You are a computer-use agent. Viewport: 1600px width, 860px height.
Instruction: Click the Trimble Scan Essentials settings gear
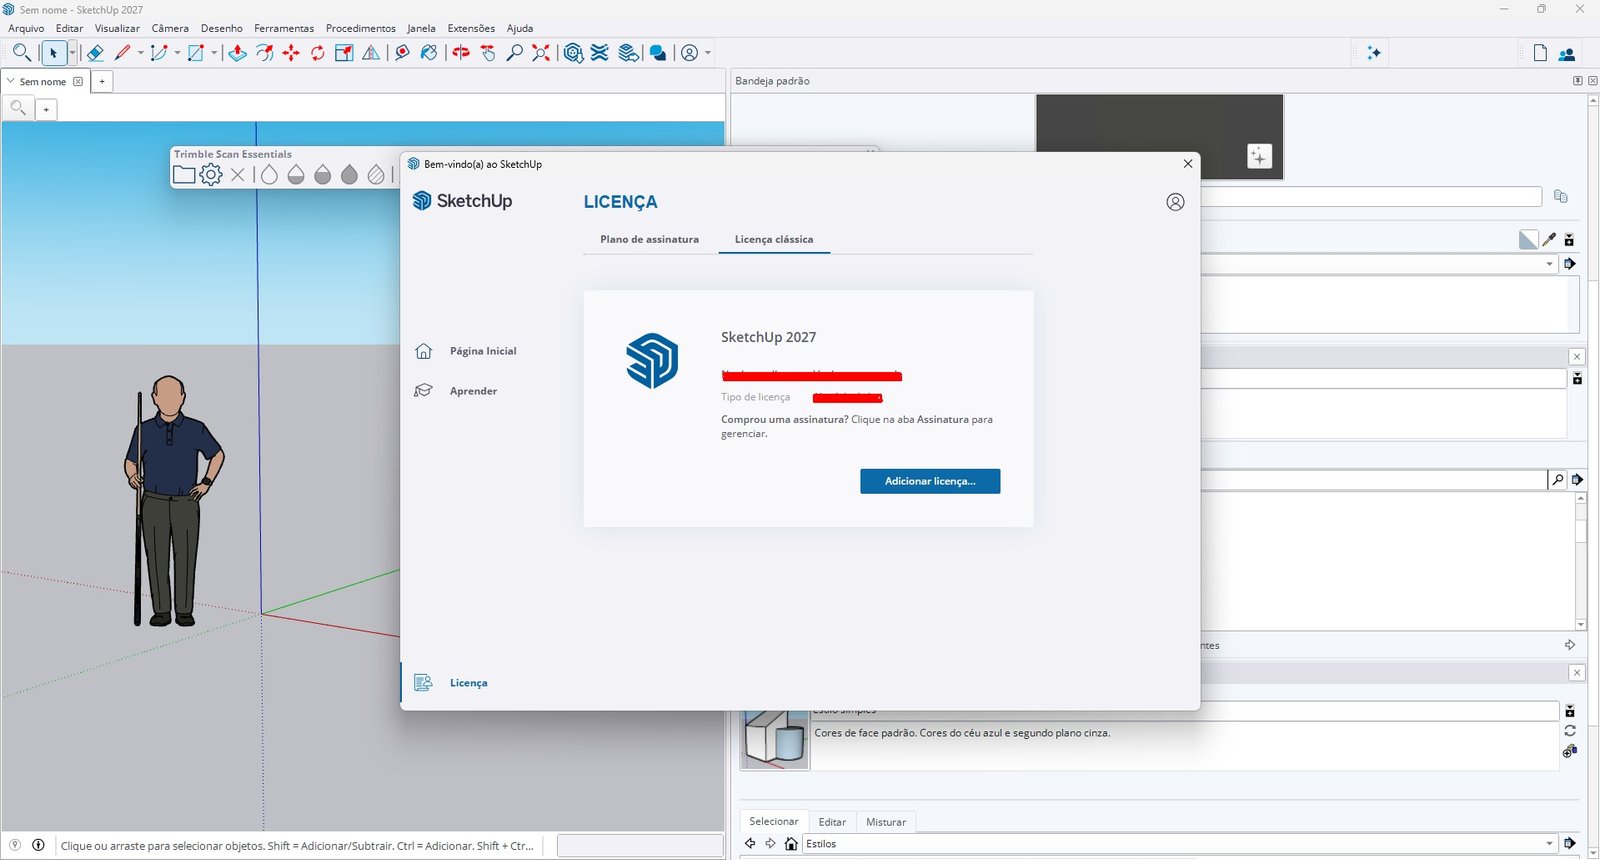(210, 175)
